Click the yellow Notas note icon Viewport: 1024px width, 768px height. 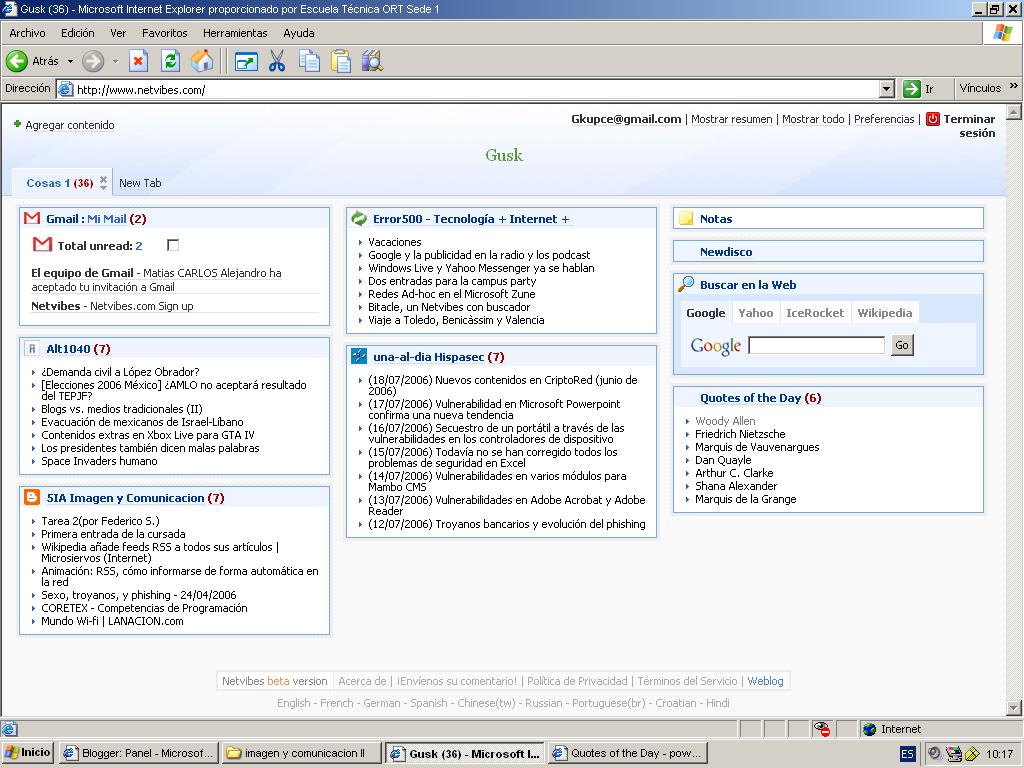[686, 218]
